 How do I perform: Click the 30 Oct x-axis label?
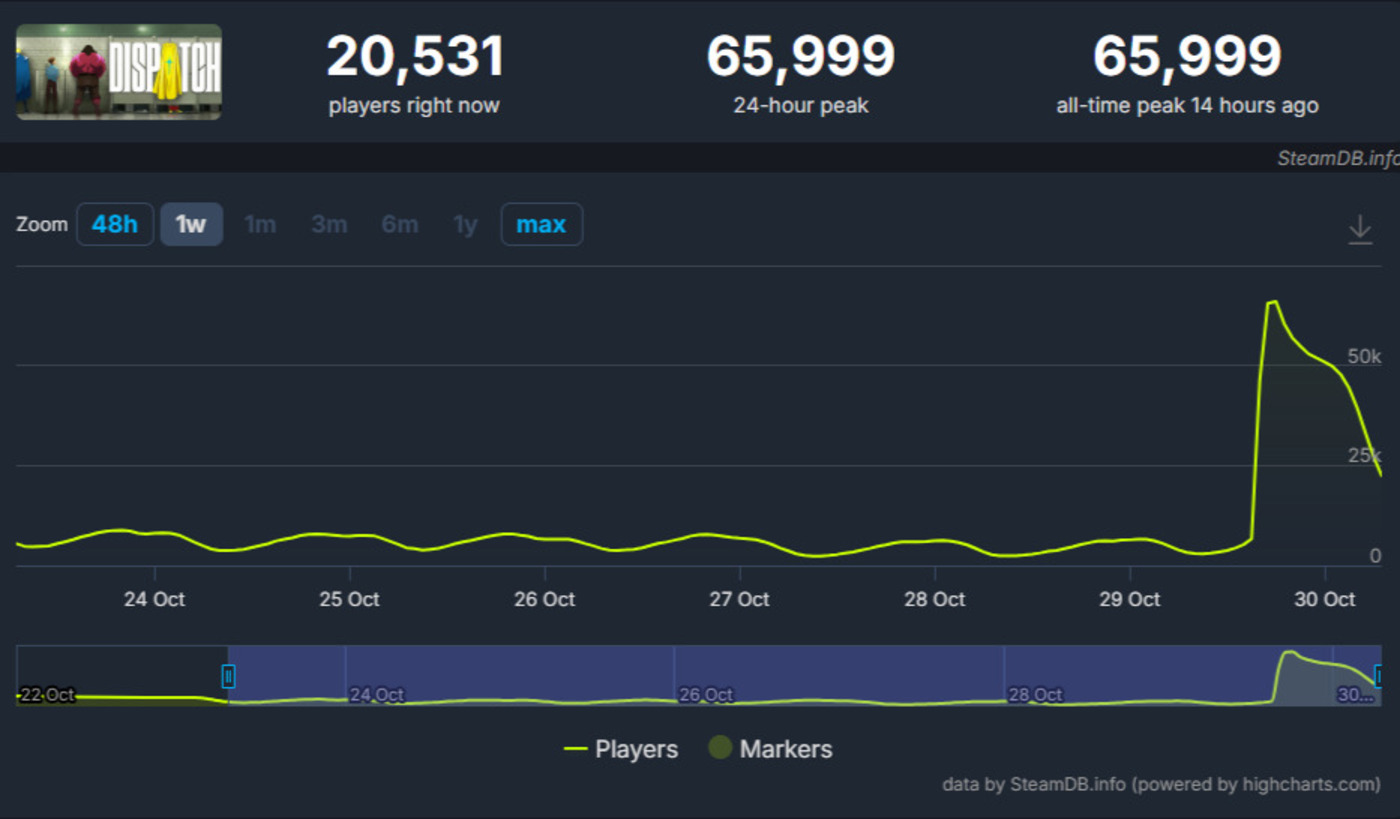(1325, 599)
